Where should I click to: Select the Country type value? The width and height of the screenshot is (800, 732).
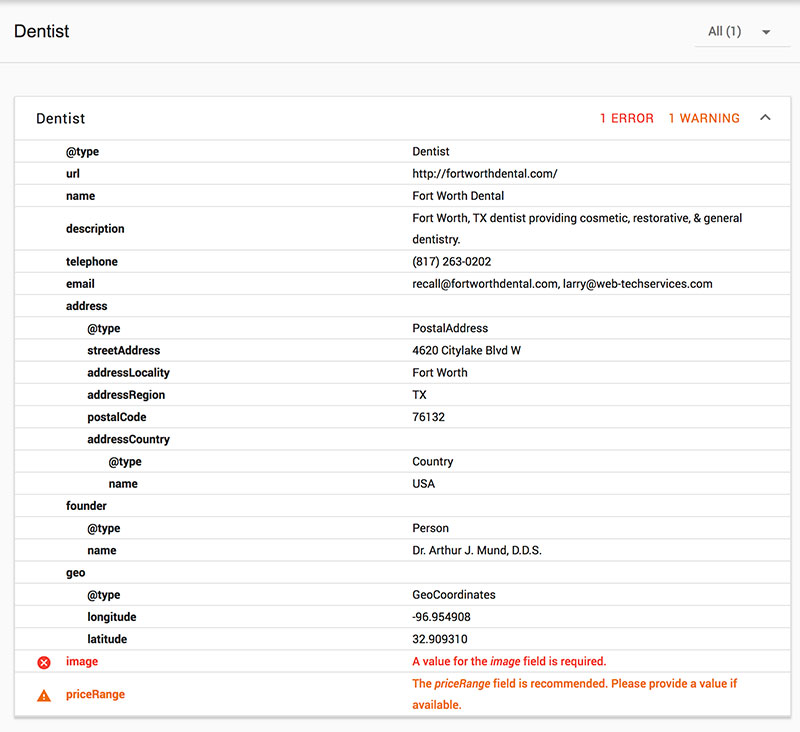click(433, 462)
